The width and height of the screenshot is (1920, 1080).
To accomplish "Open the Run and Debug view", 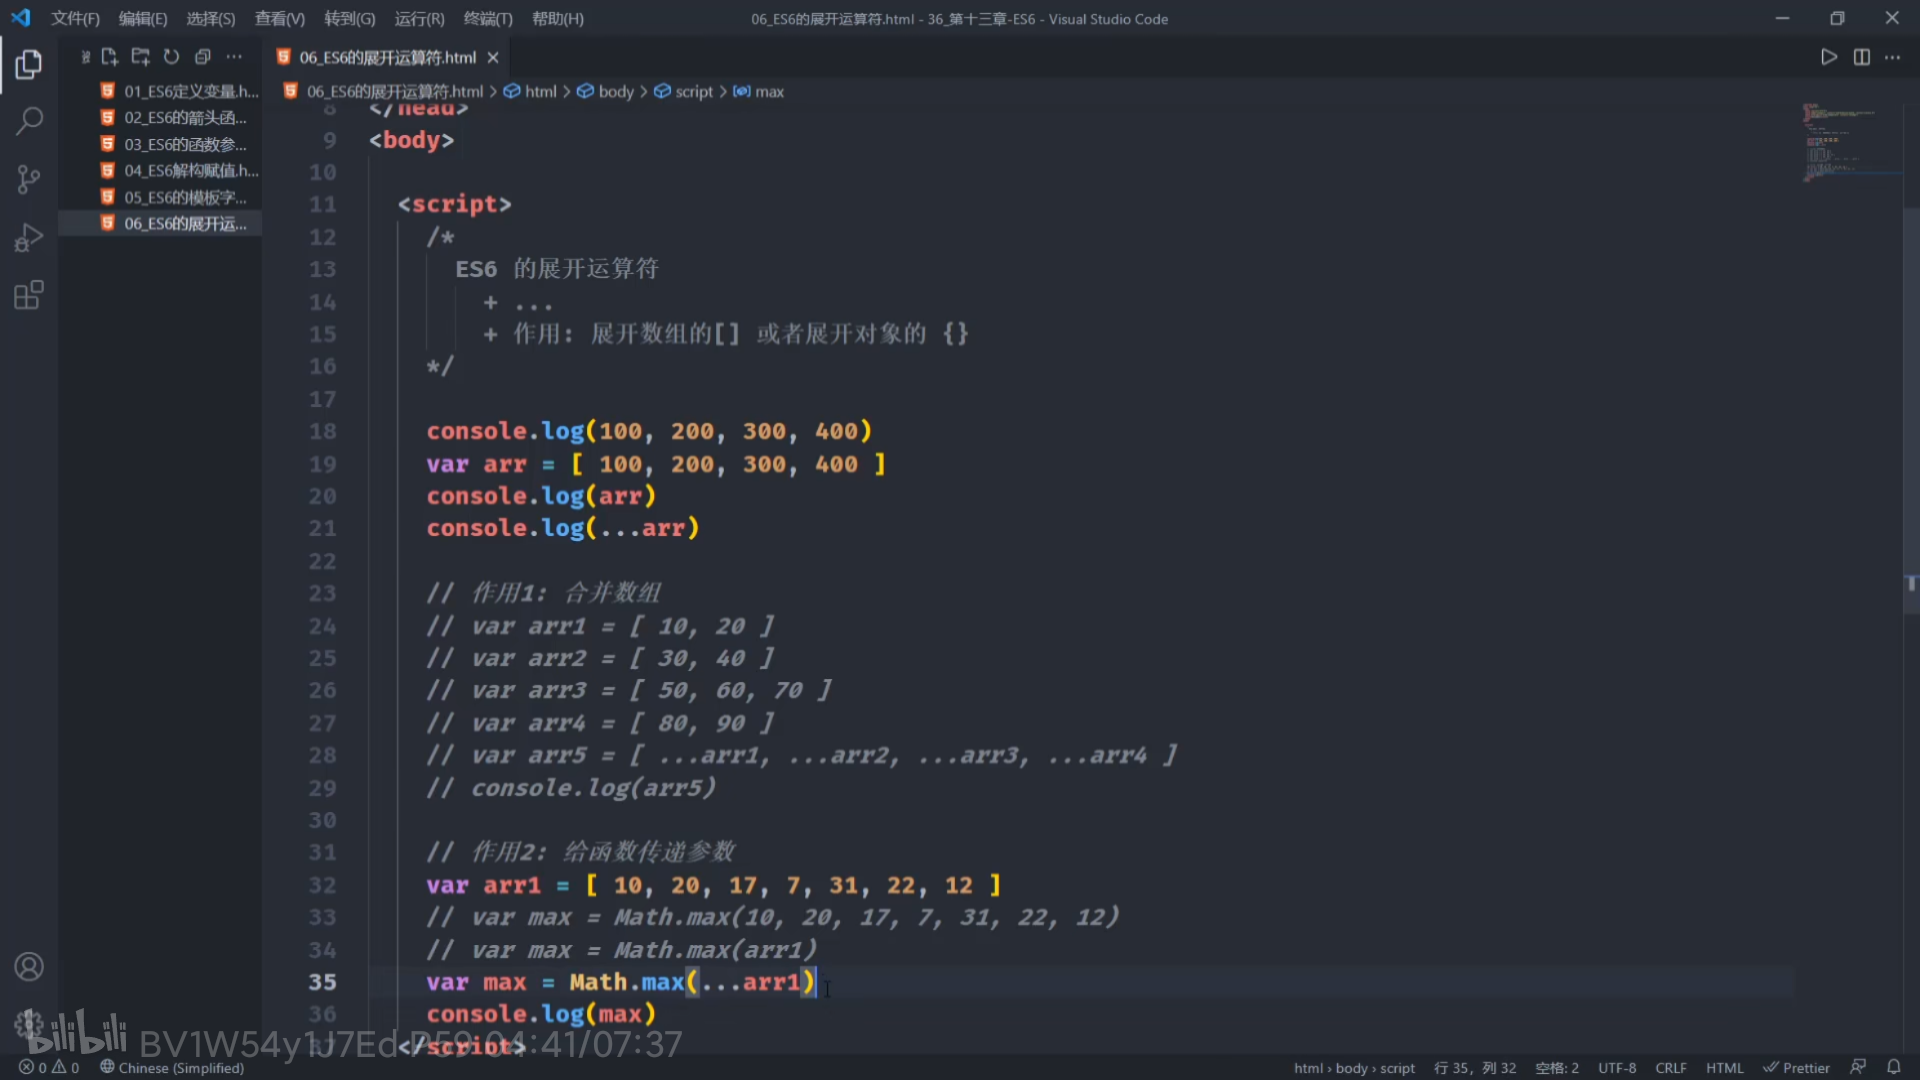I will click(29, 238).
